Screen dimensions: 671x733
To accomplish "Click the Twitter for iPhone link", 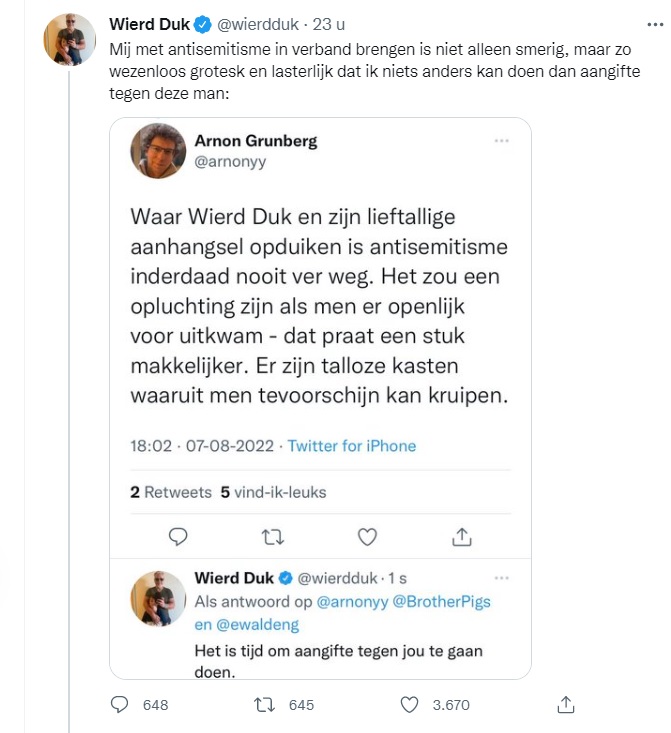I will click(352, 446).
